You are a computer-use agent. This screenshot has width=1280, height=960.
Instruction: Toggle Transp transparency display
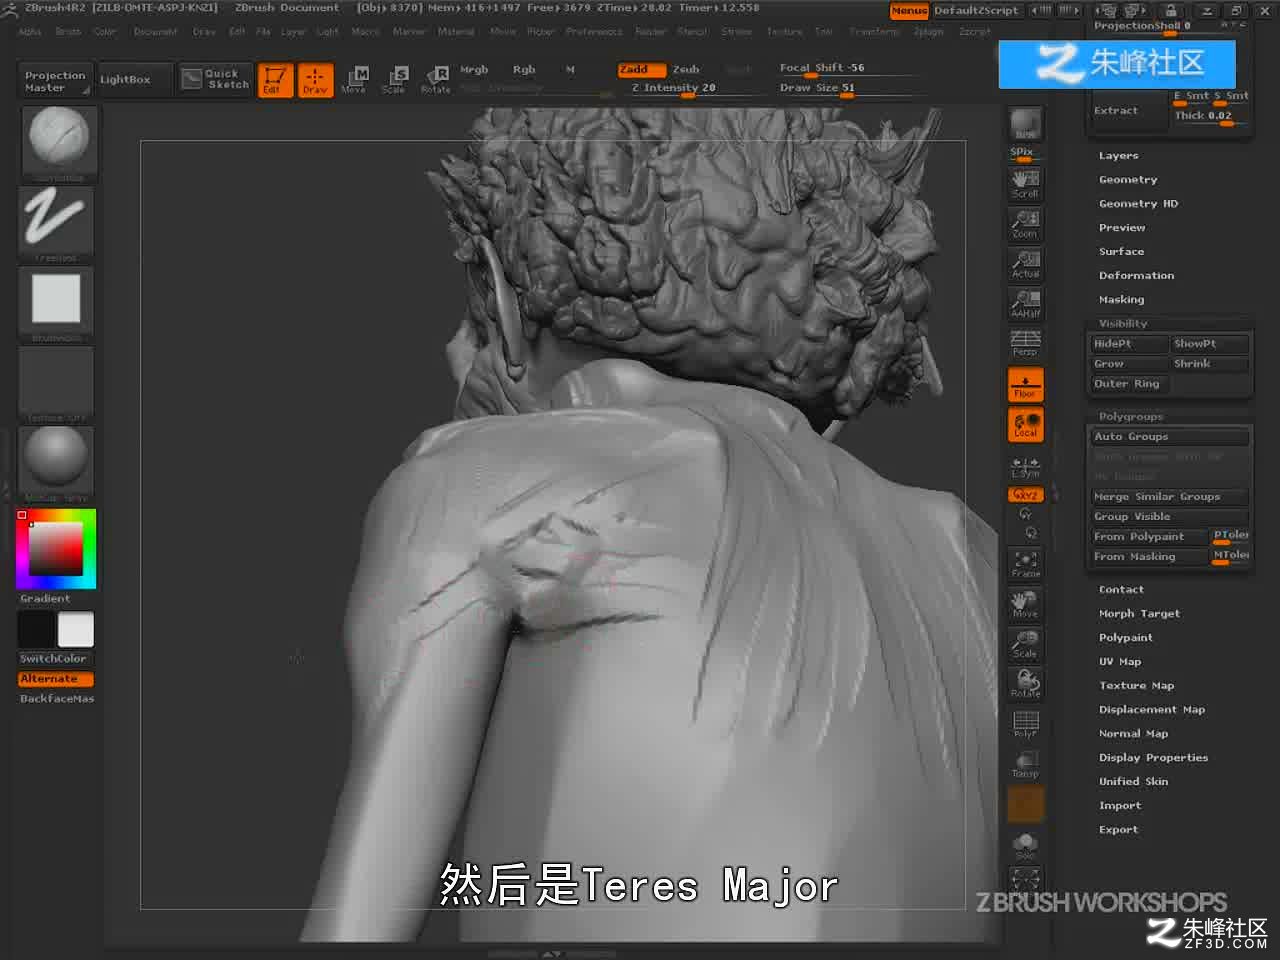pos(1025,764)
